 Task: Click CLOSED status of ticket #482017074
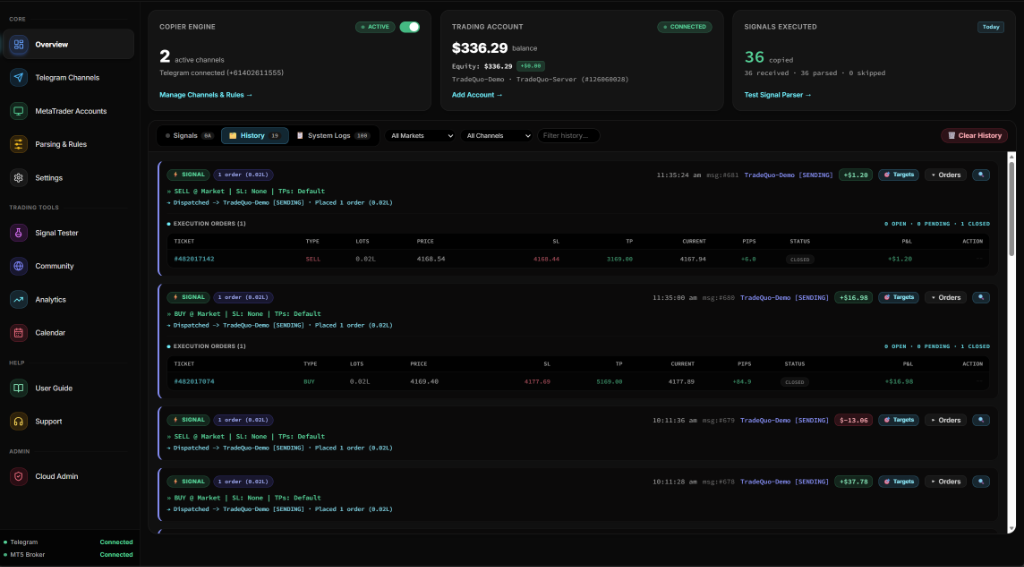(795, 382)
